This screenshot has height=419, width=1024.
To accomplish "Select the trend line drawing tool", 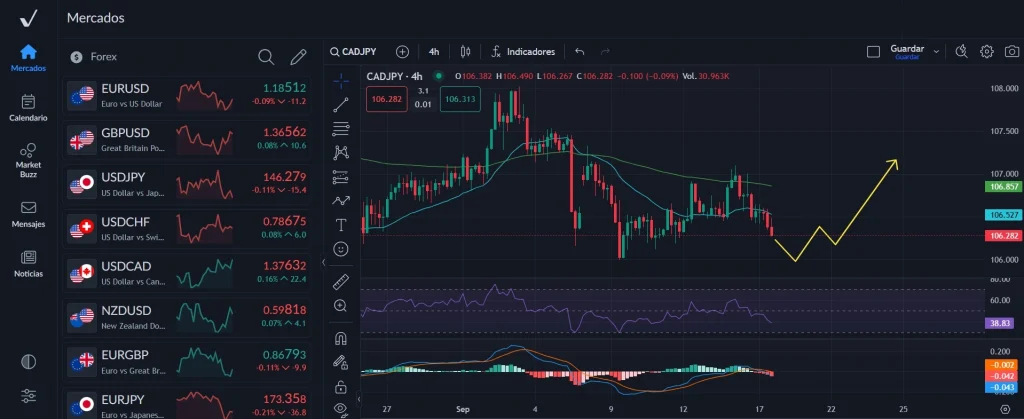I will click(x=341, y=104).
